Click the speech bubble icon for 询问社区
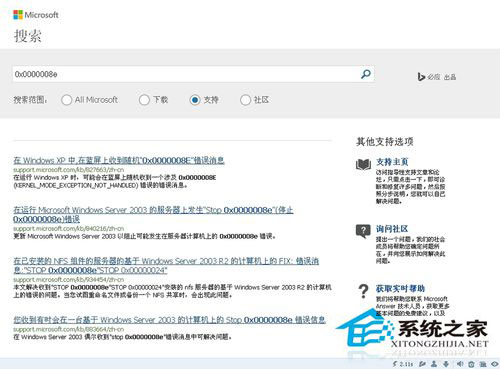Image resolution: width=500 pixels, height=369 pixels. [x=363, y=231]
